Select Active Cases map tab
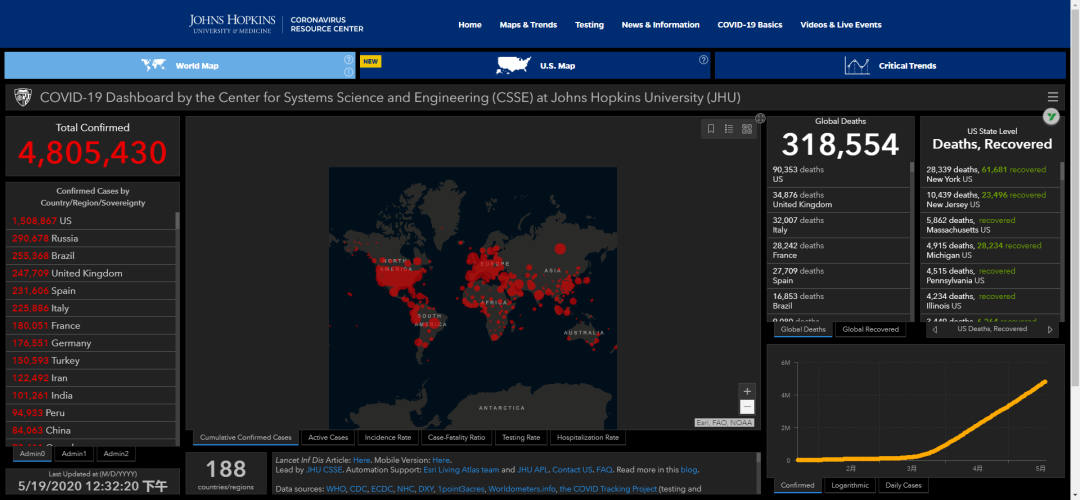The height and width of the screenshot is (500, 1080). (x=329, y=437)
